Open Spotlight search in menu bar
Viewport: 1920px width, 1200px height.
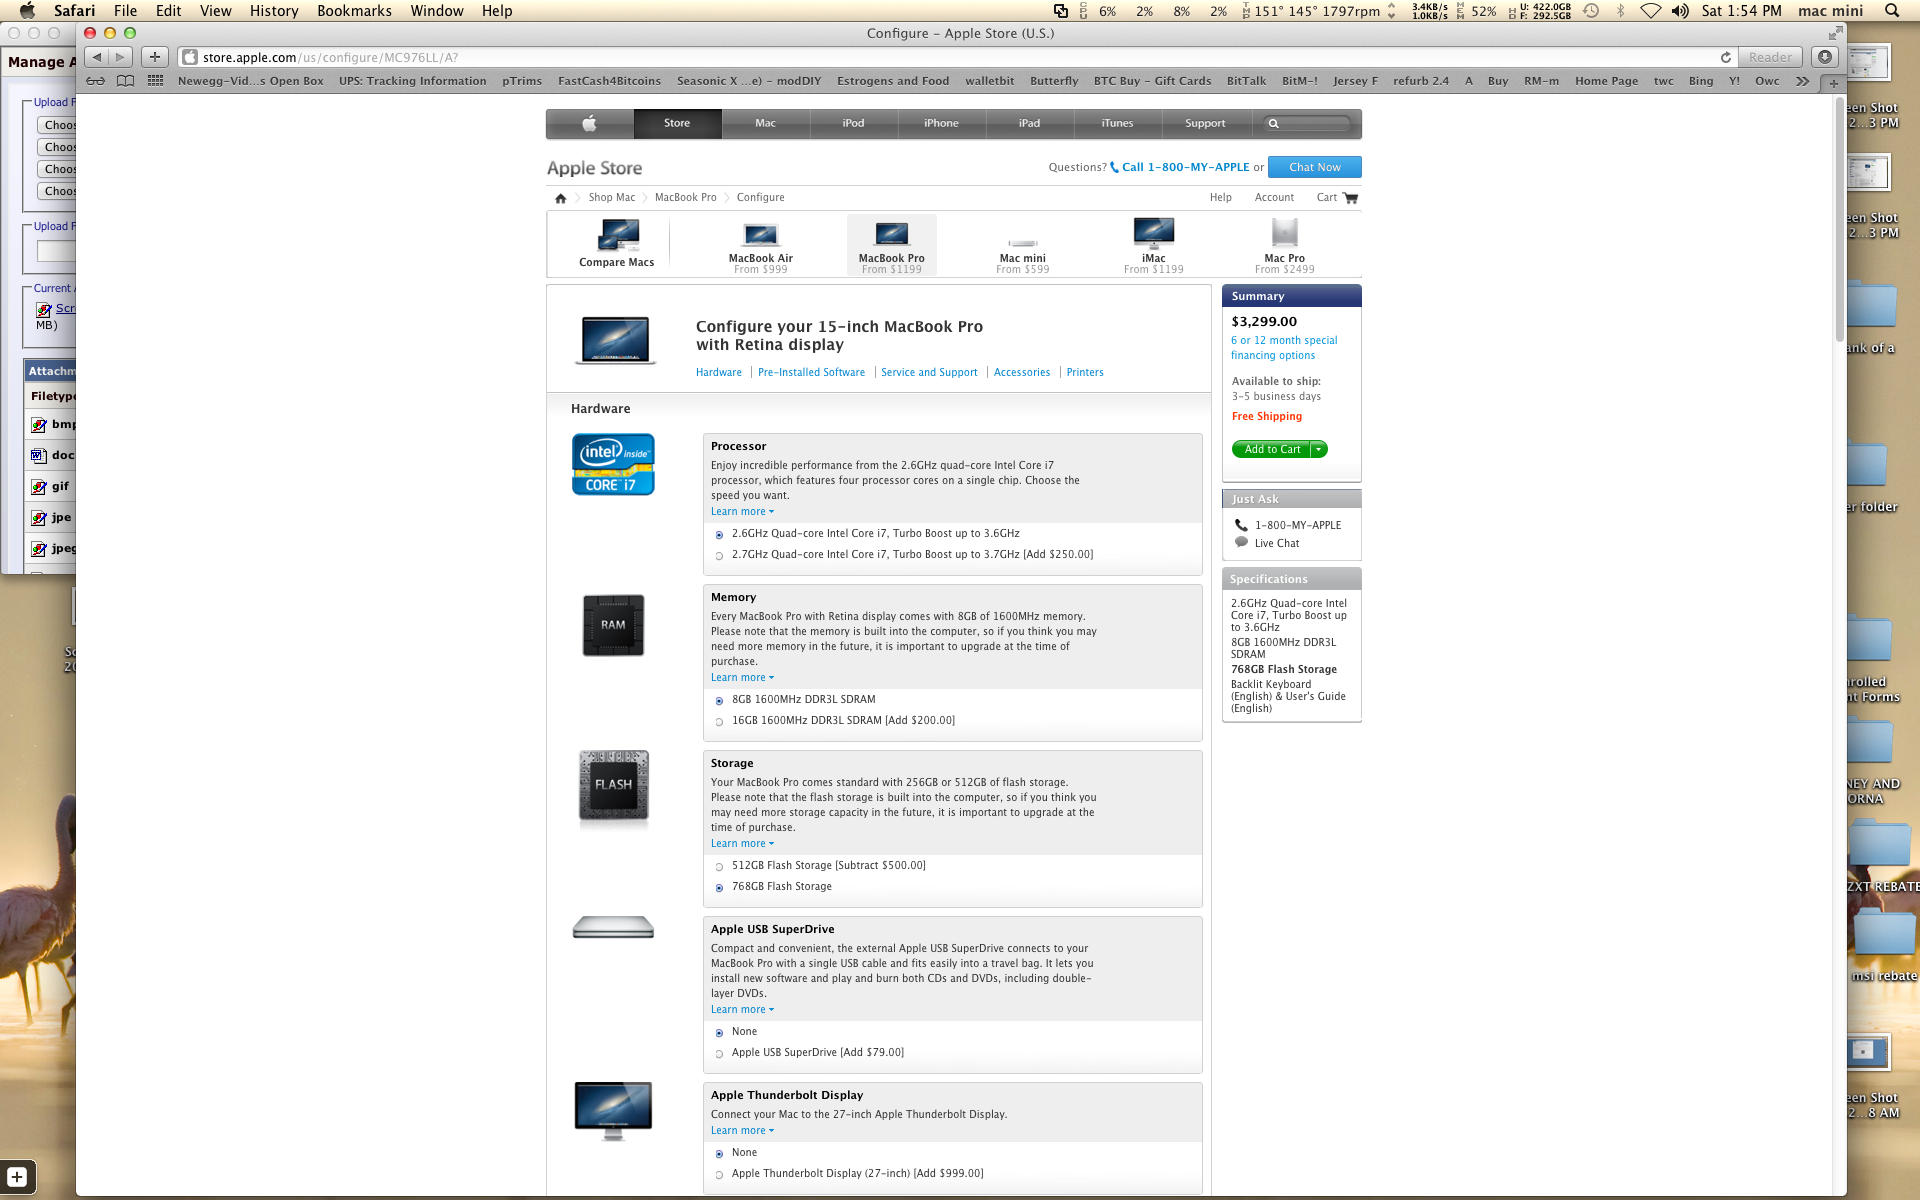point(1891,11)
